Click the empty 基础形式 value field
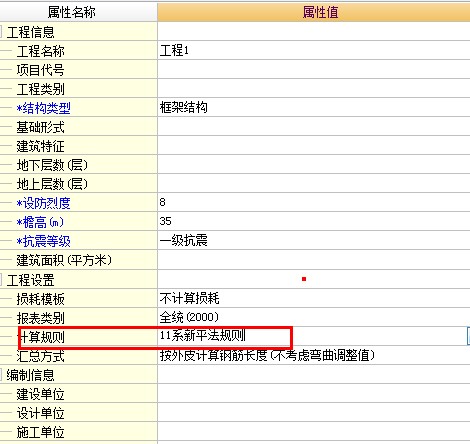This screenshot has width=470, height=444. [314, 127]
